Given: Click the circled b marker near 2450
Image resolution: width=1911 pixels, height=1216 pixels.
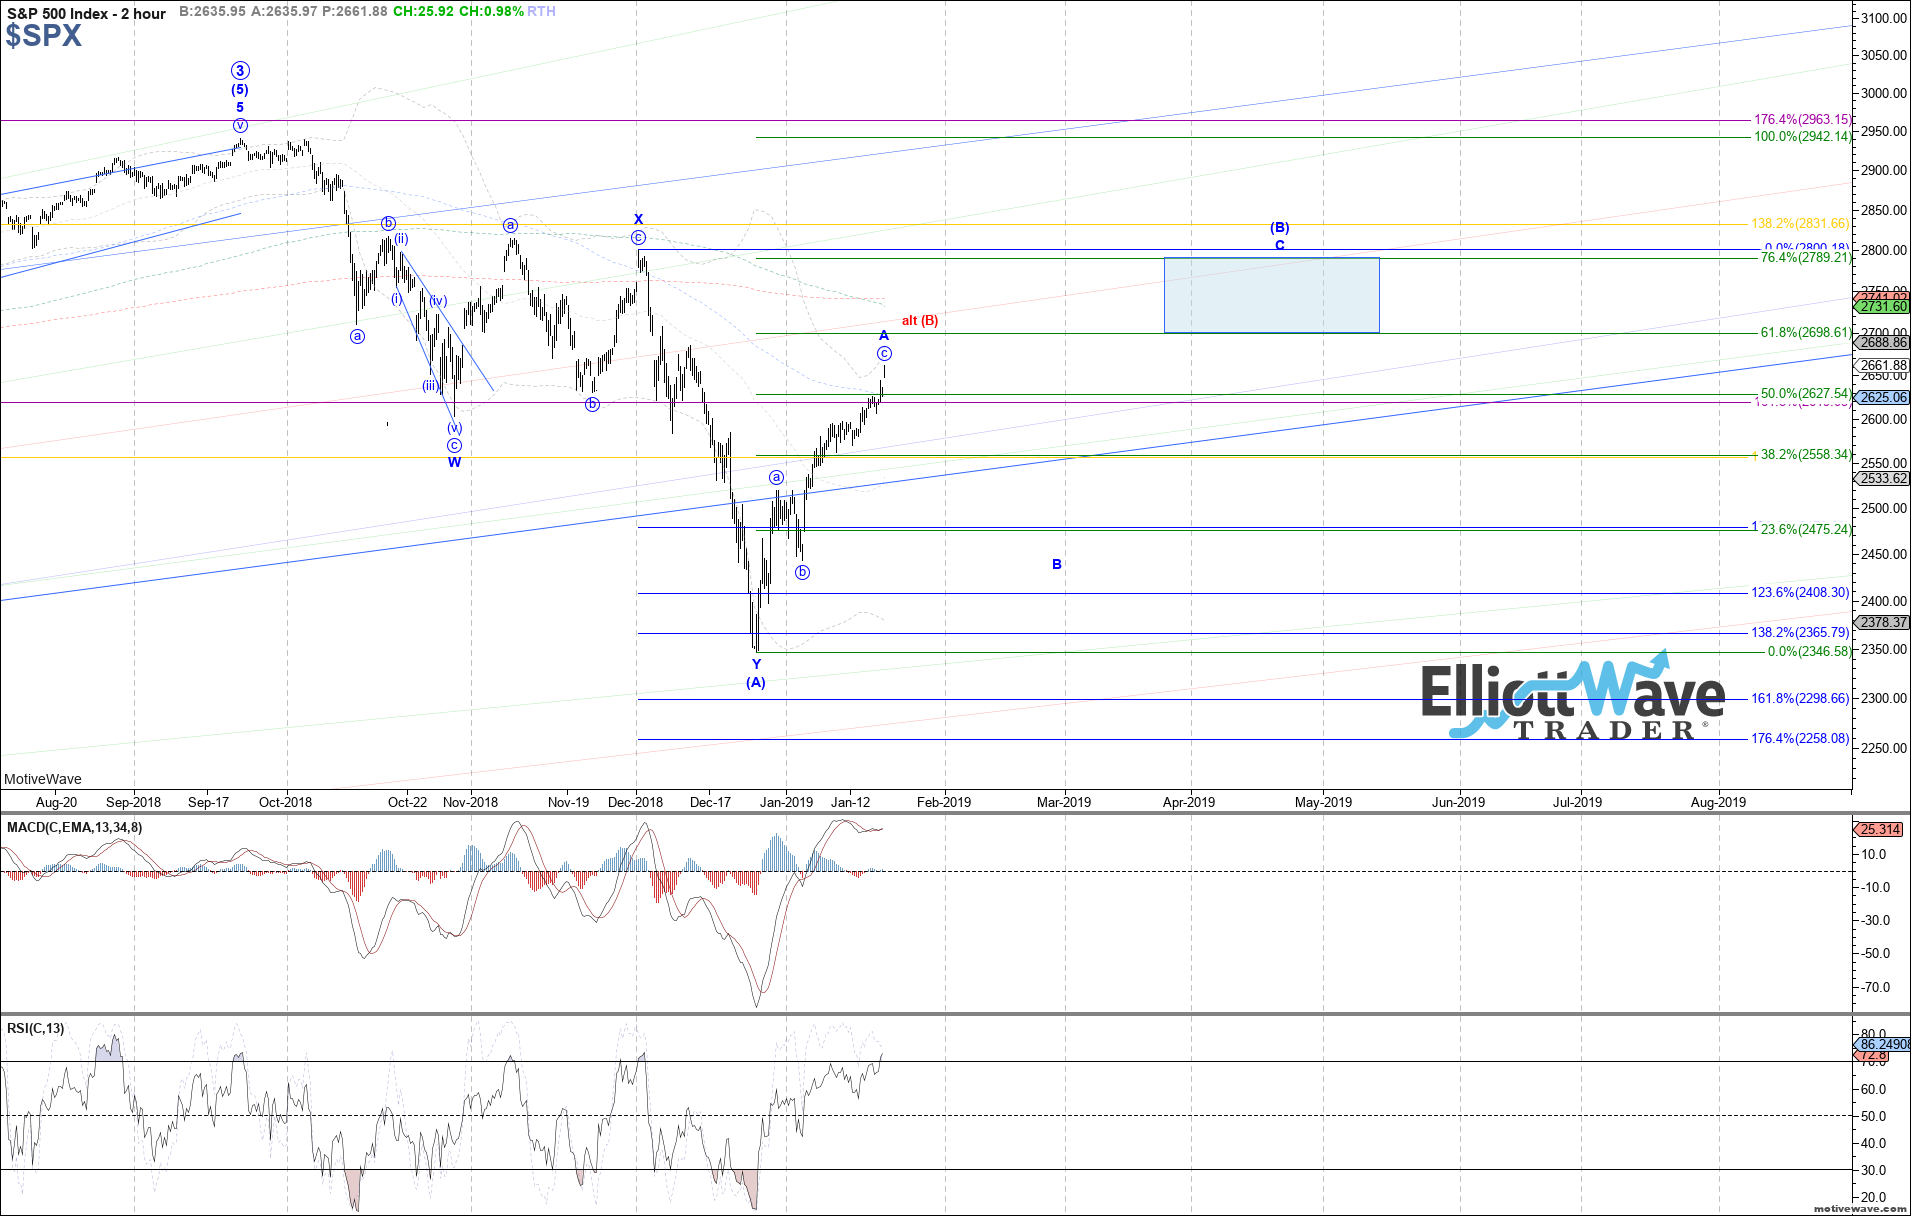Looking at the screenshot, I should pos(802,573).
